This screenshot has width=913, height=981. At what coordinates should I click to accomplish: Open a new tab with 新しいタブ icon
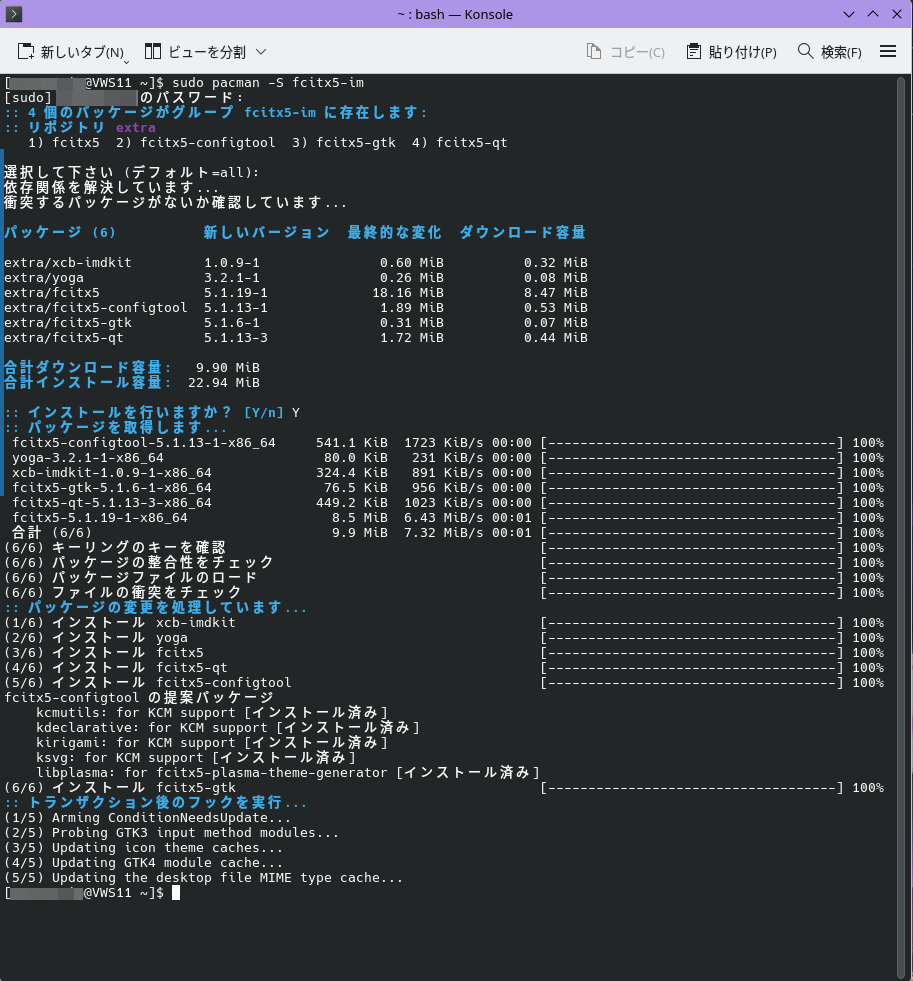(x=27, y=52)
